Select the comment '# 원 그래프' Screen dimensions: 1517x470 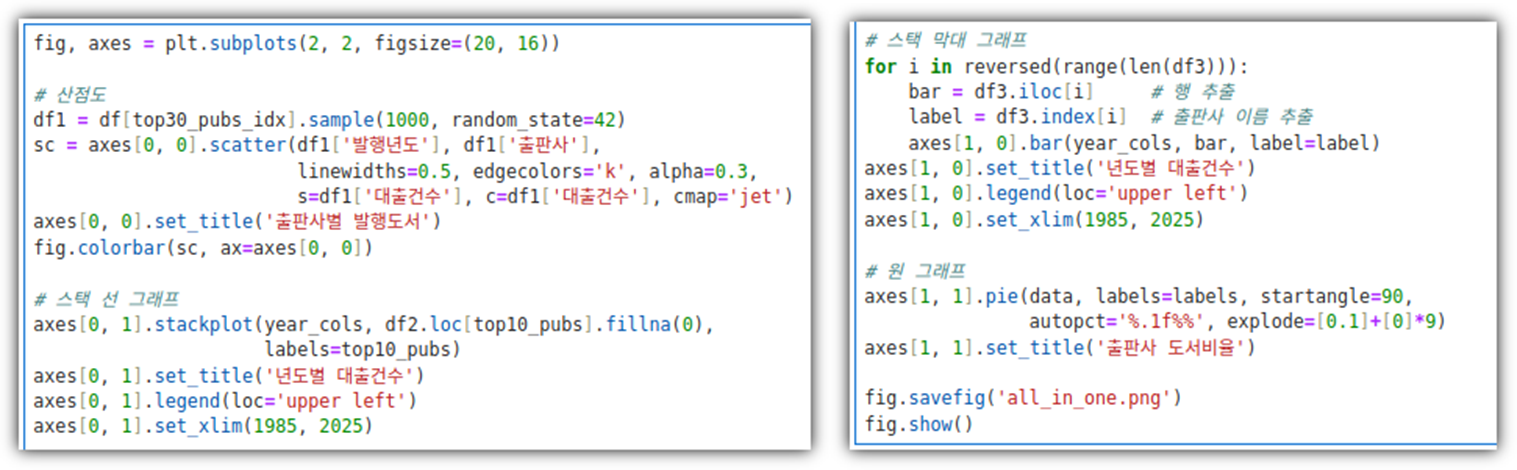[x=916, y=270]
